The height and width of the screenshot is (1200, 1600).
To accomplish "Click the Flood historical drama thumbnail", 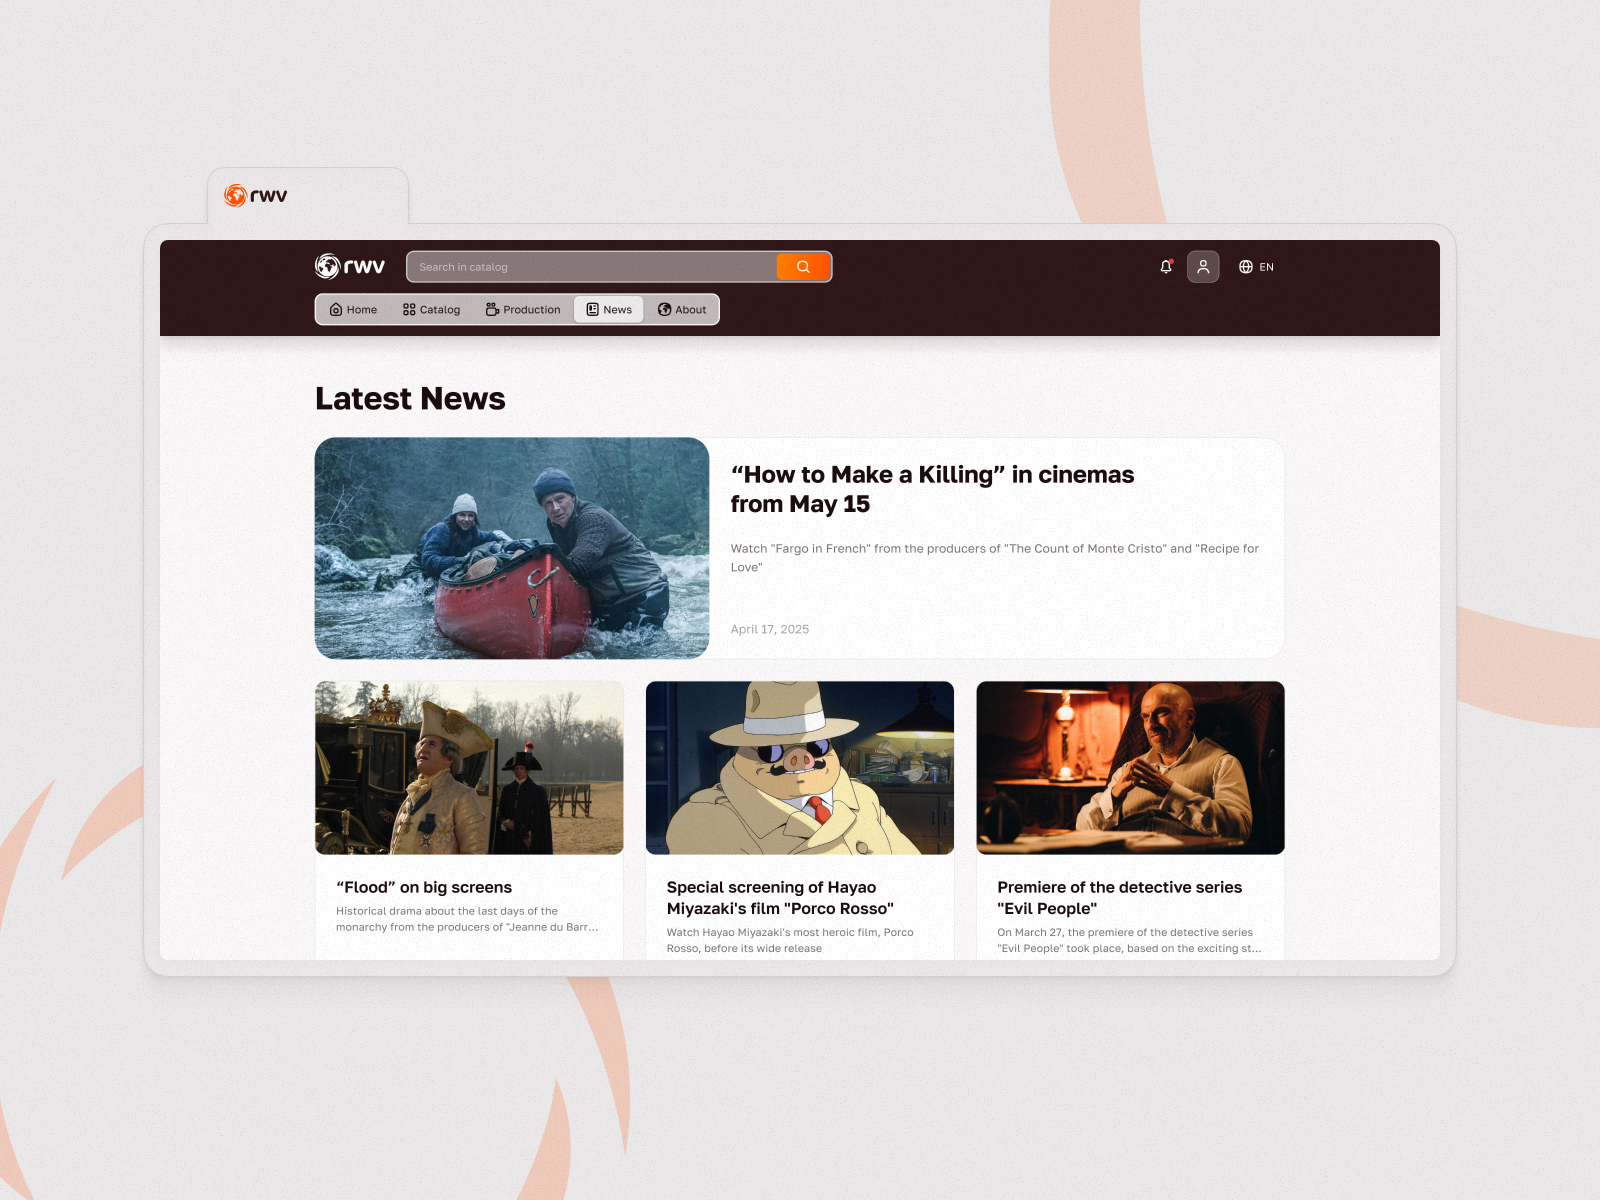I will click(x=469, y=768).
